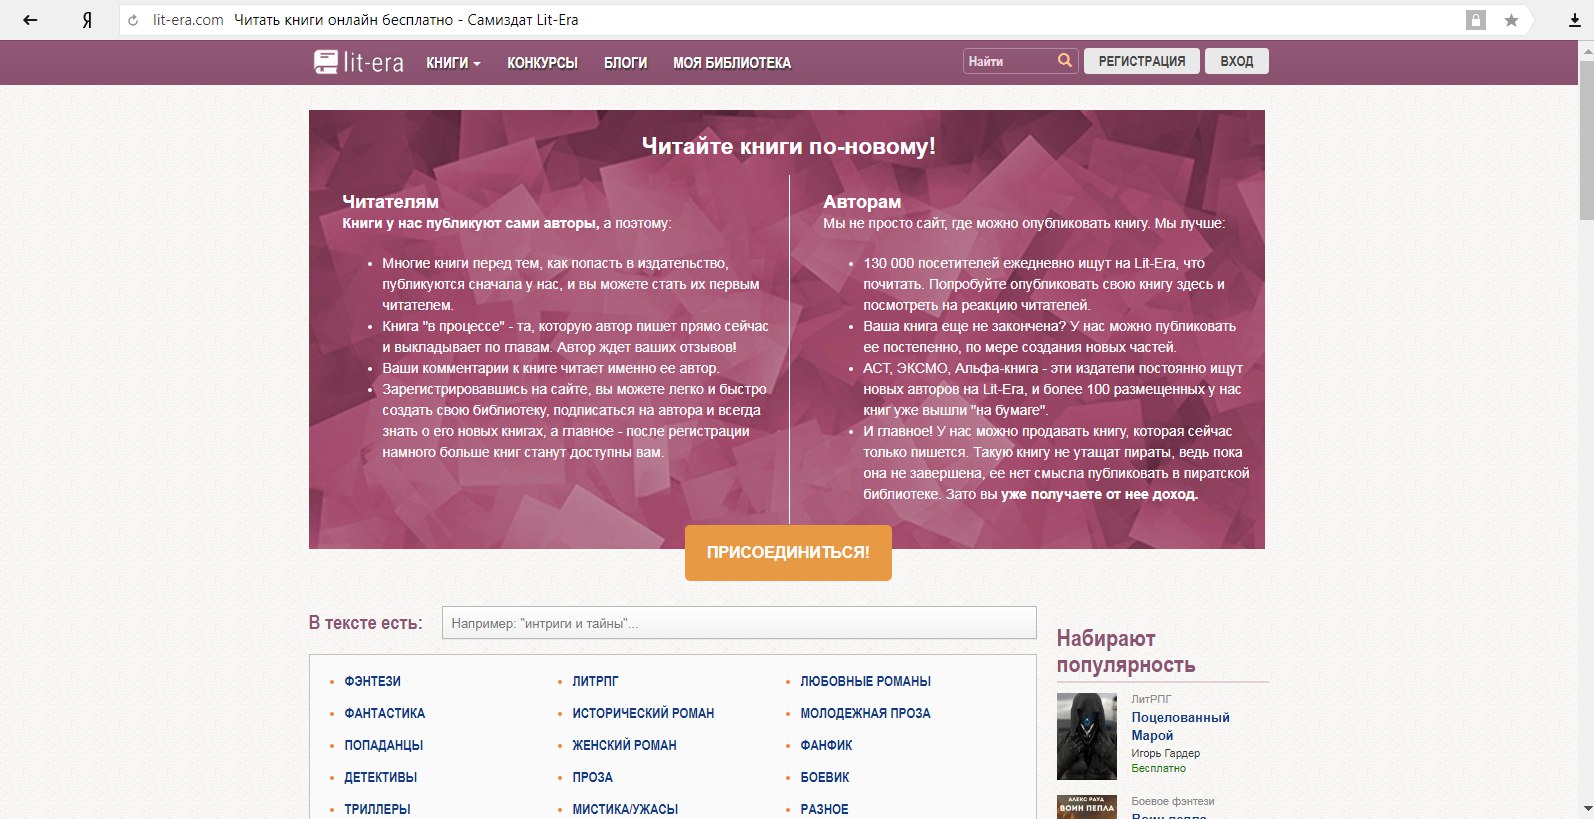Click the scrollbar up arrow
This screenshot has height=819, width=1594.
[x=1586, y=50]
